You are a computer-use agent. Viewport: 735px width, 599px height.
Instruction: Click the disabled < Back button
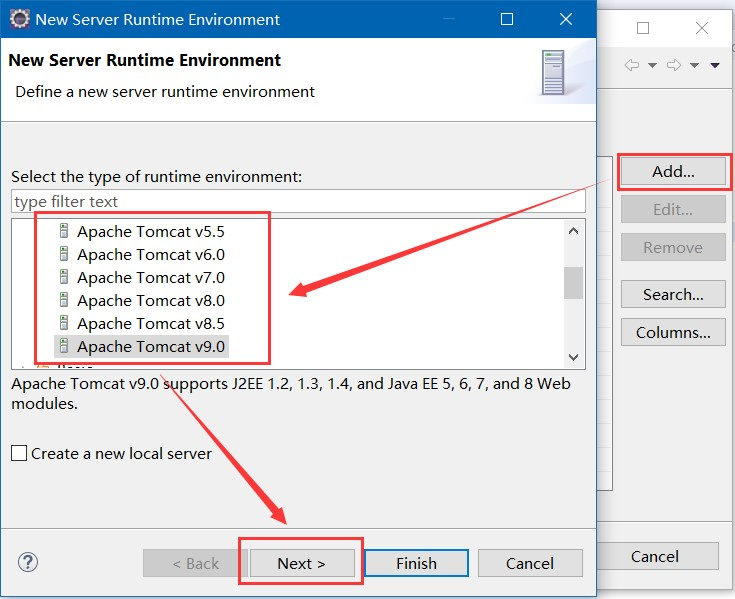(195, 563)
